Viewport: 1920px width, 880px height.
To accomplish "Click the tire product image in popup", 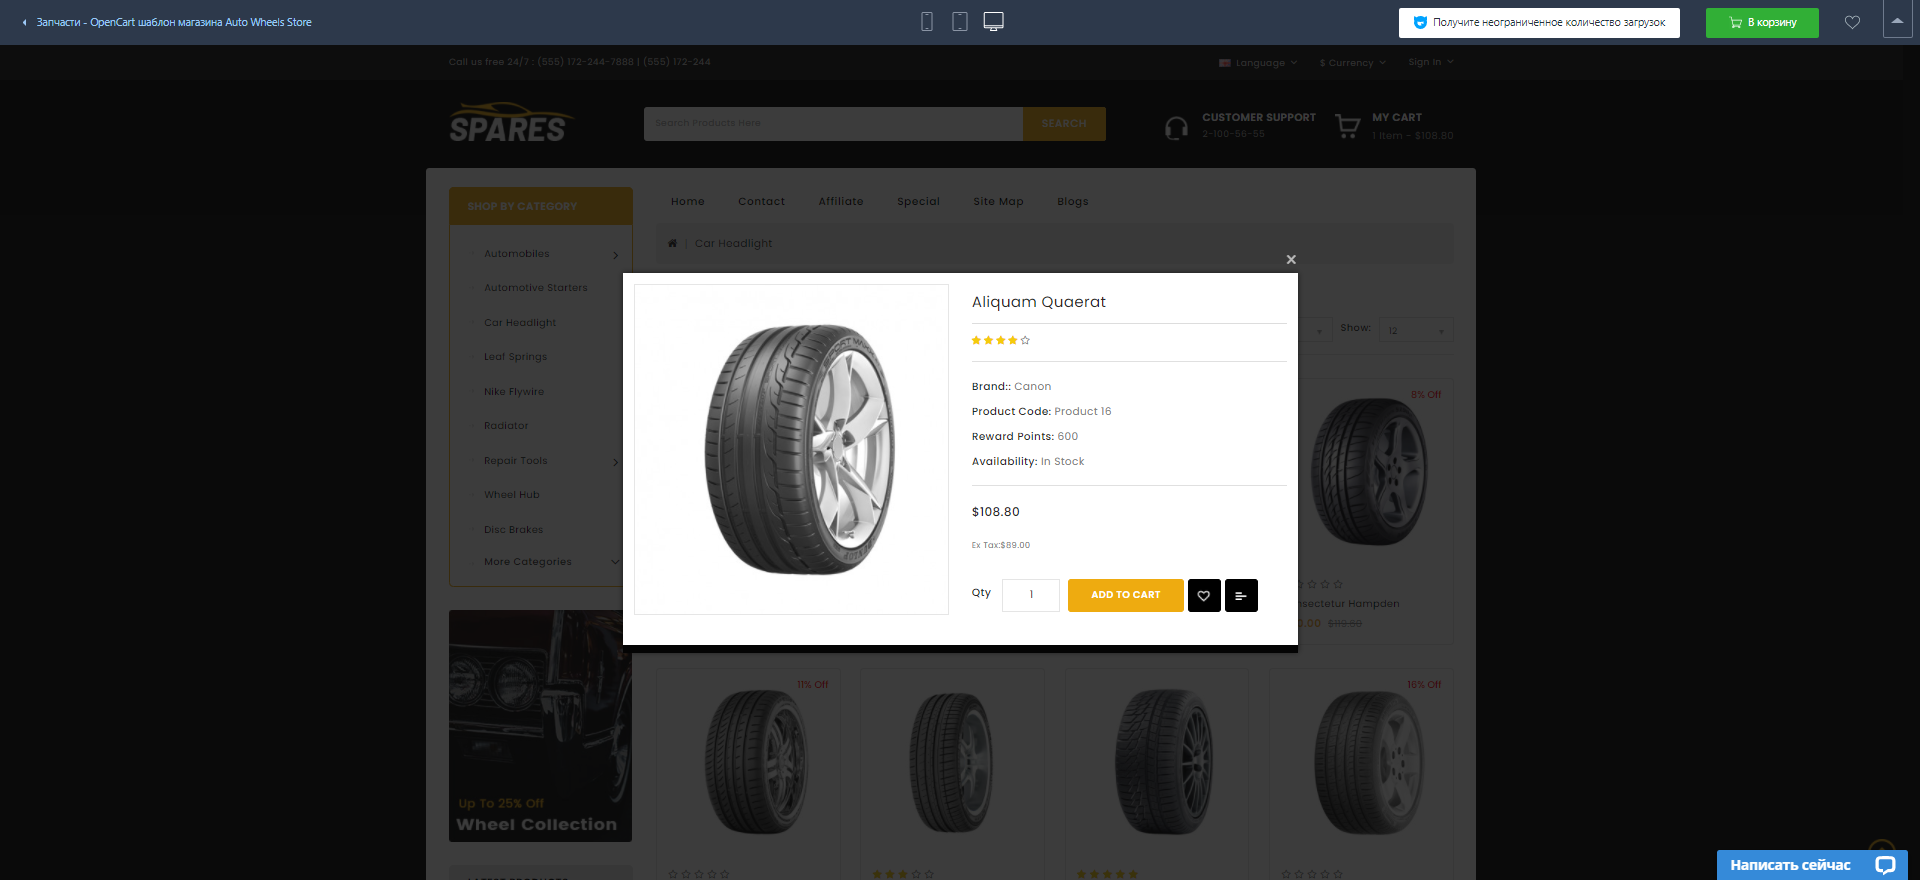I will coord(791,449).
